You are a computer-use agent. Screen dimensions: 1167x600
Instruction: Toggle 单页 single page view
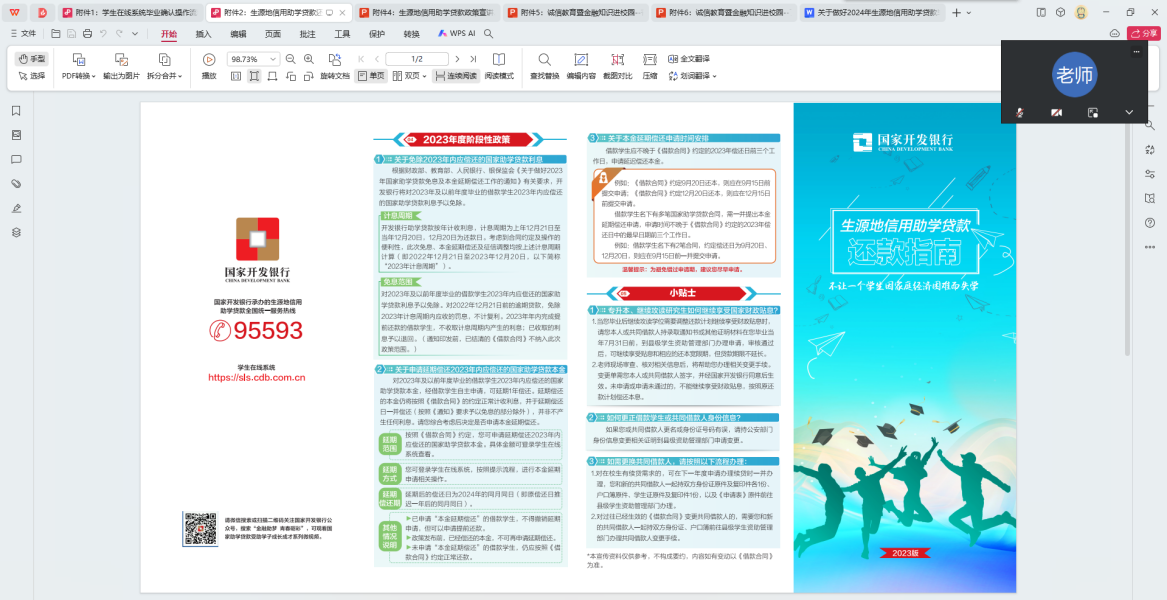tap(371, 76)
